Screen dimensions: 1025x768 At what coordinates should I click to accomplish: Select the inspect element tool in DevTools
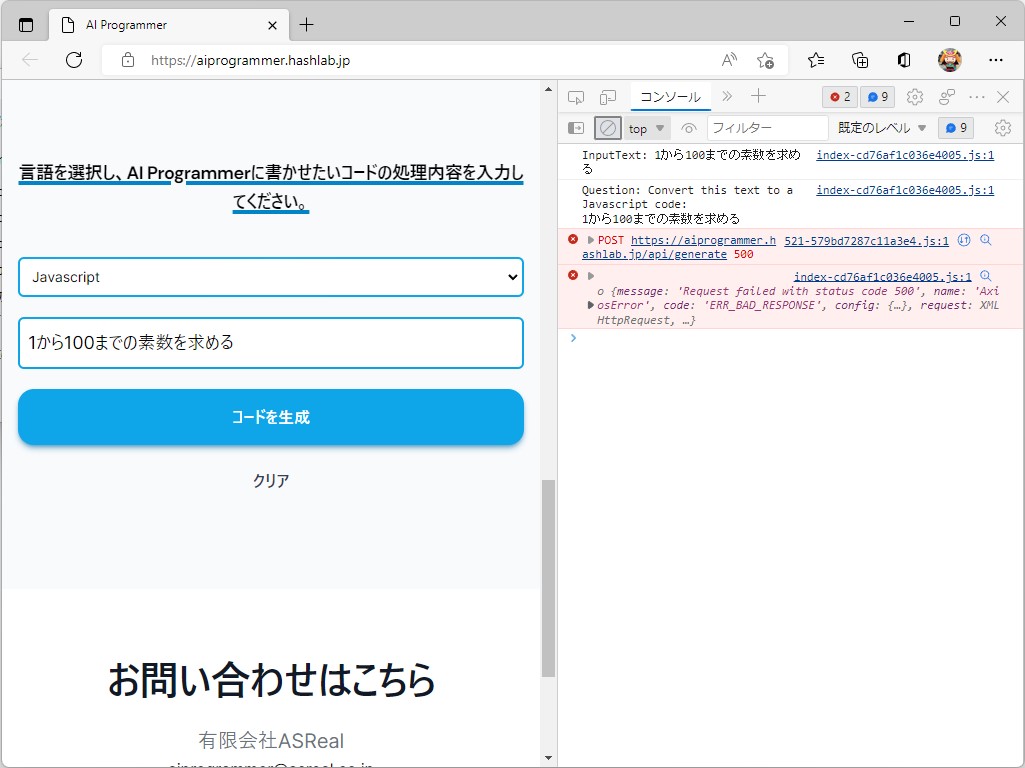point(574,96)
